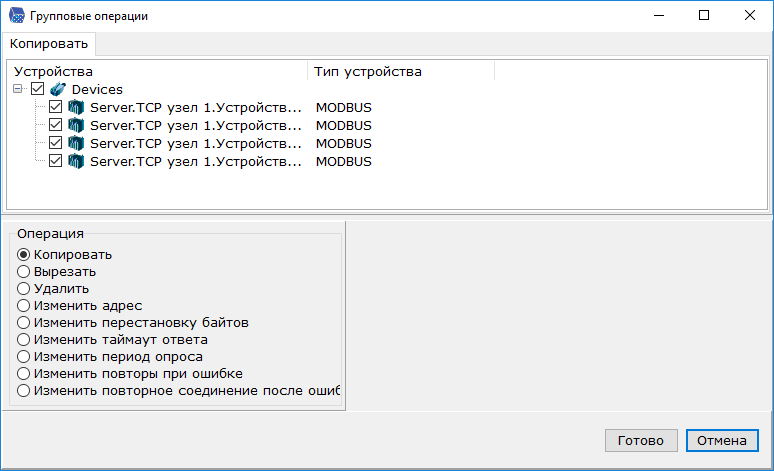Viewport: 774px width, 471px height.
Task: Select the Вырезать radio option
Action: pyautogui.click(x=24, y=271)
